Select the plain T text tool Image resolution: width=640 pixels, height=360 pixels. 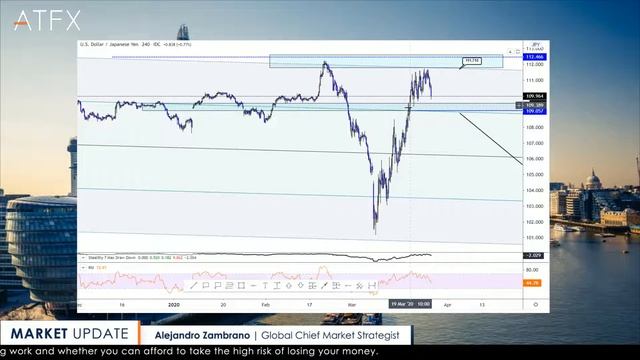click(265, 286)
